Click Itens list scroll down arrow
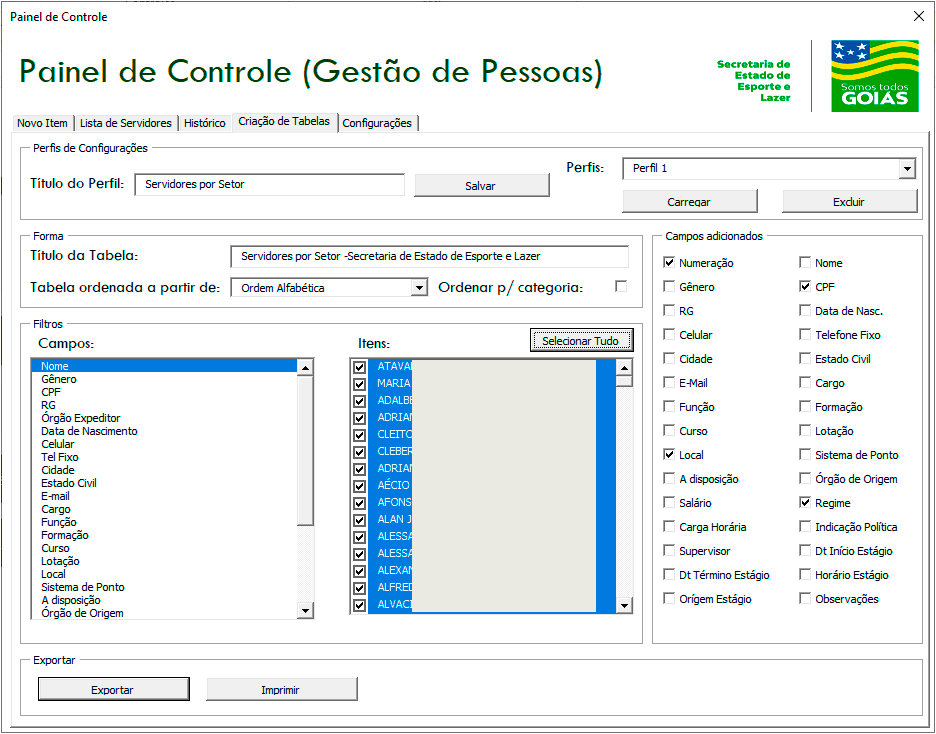Viewport: 936px width, 734px height. [624, 606]
